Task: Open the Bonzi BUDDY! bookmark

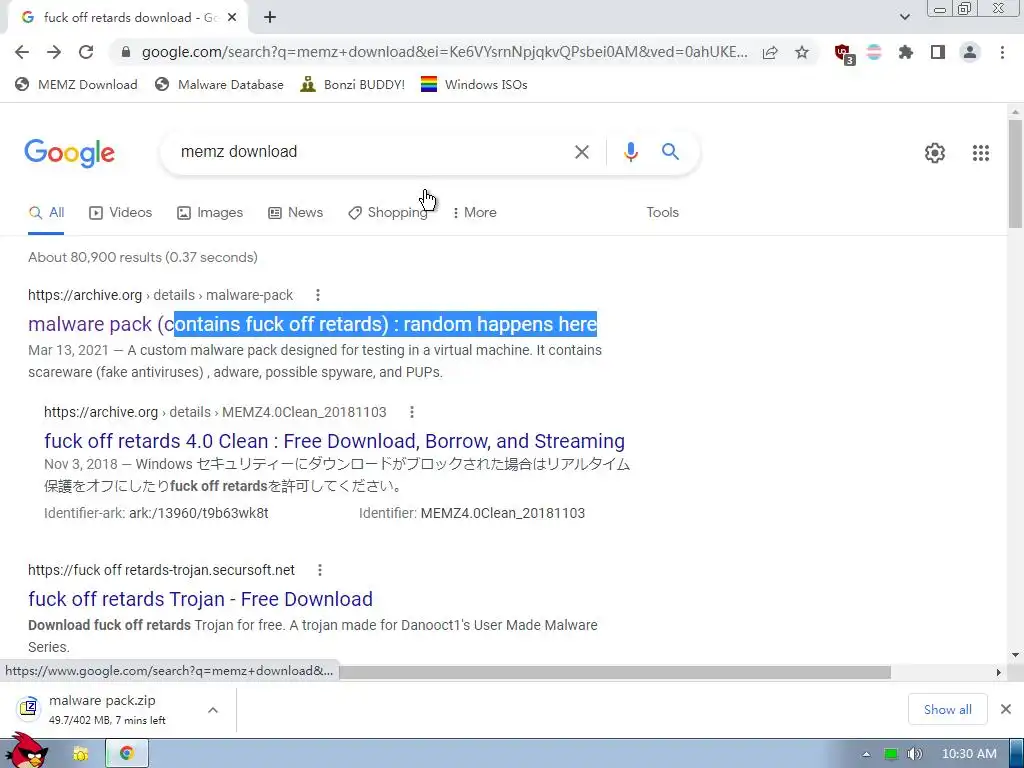Action: pos(353,84)
